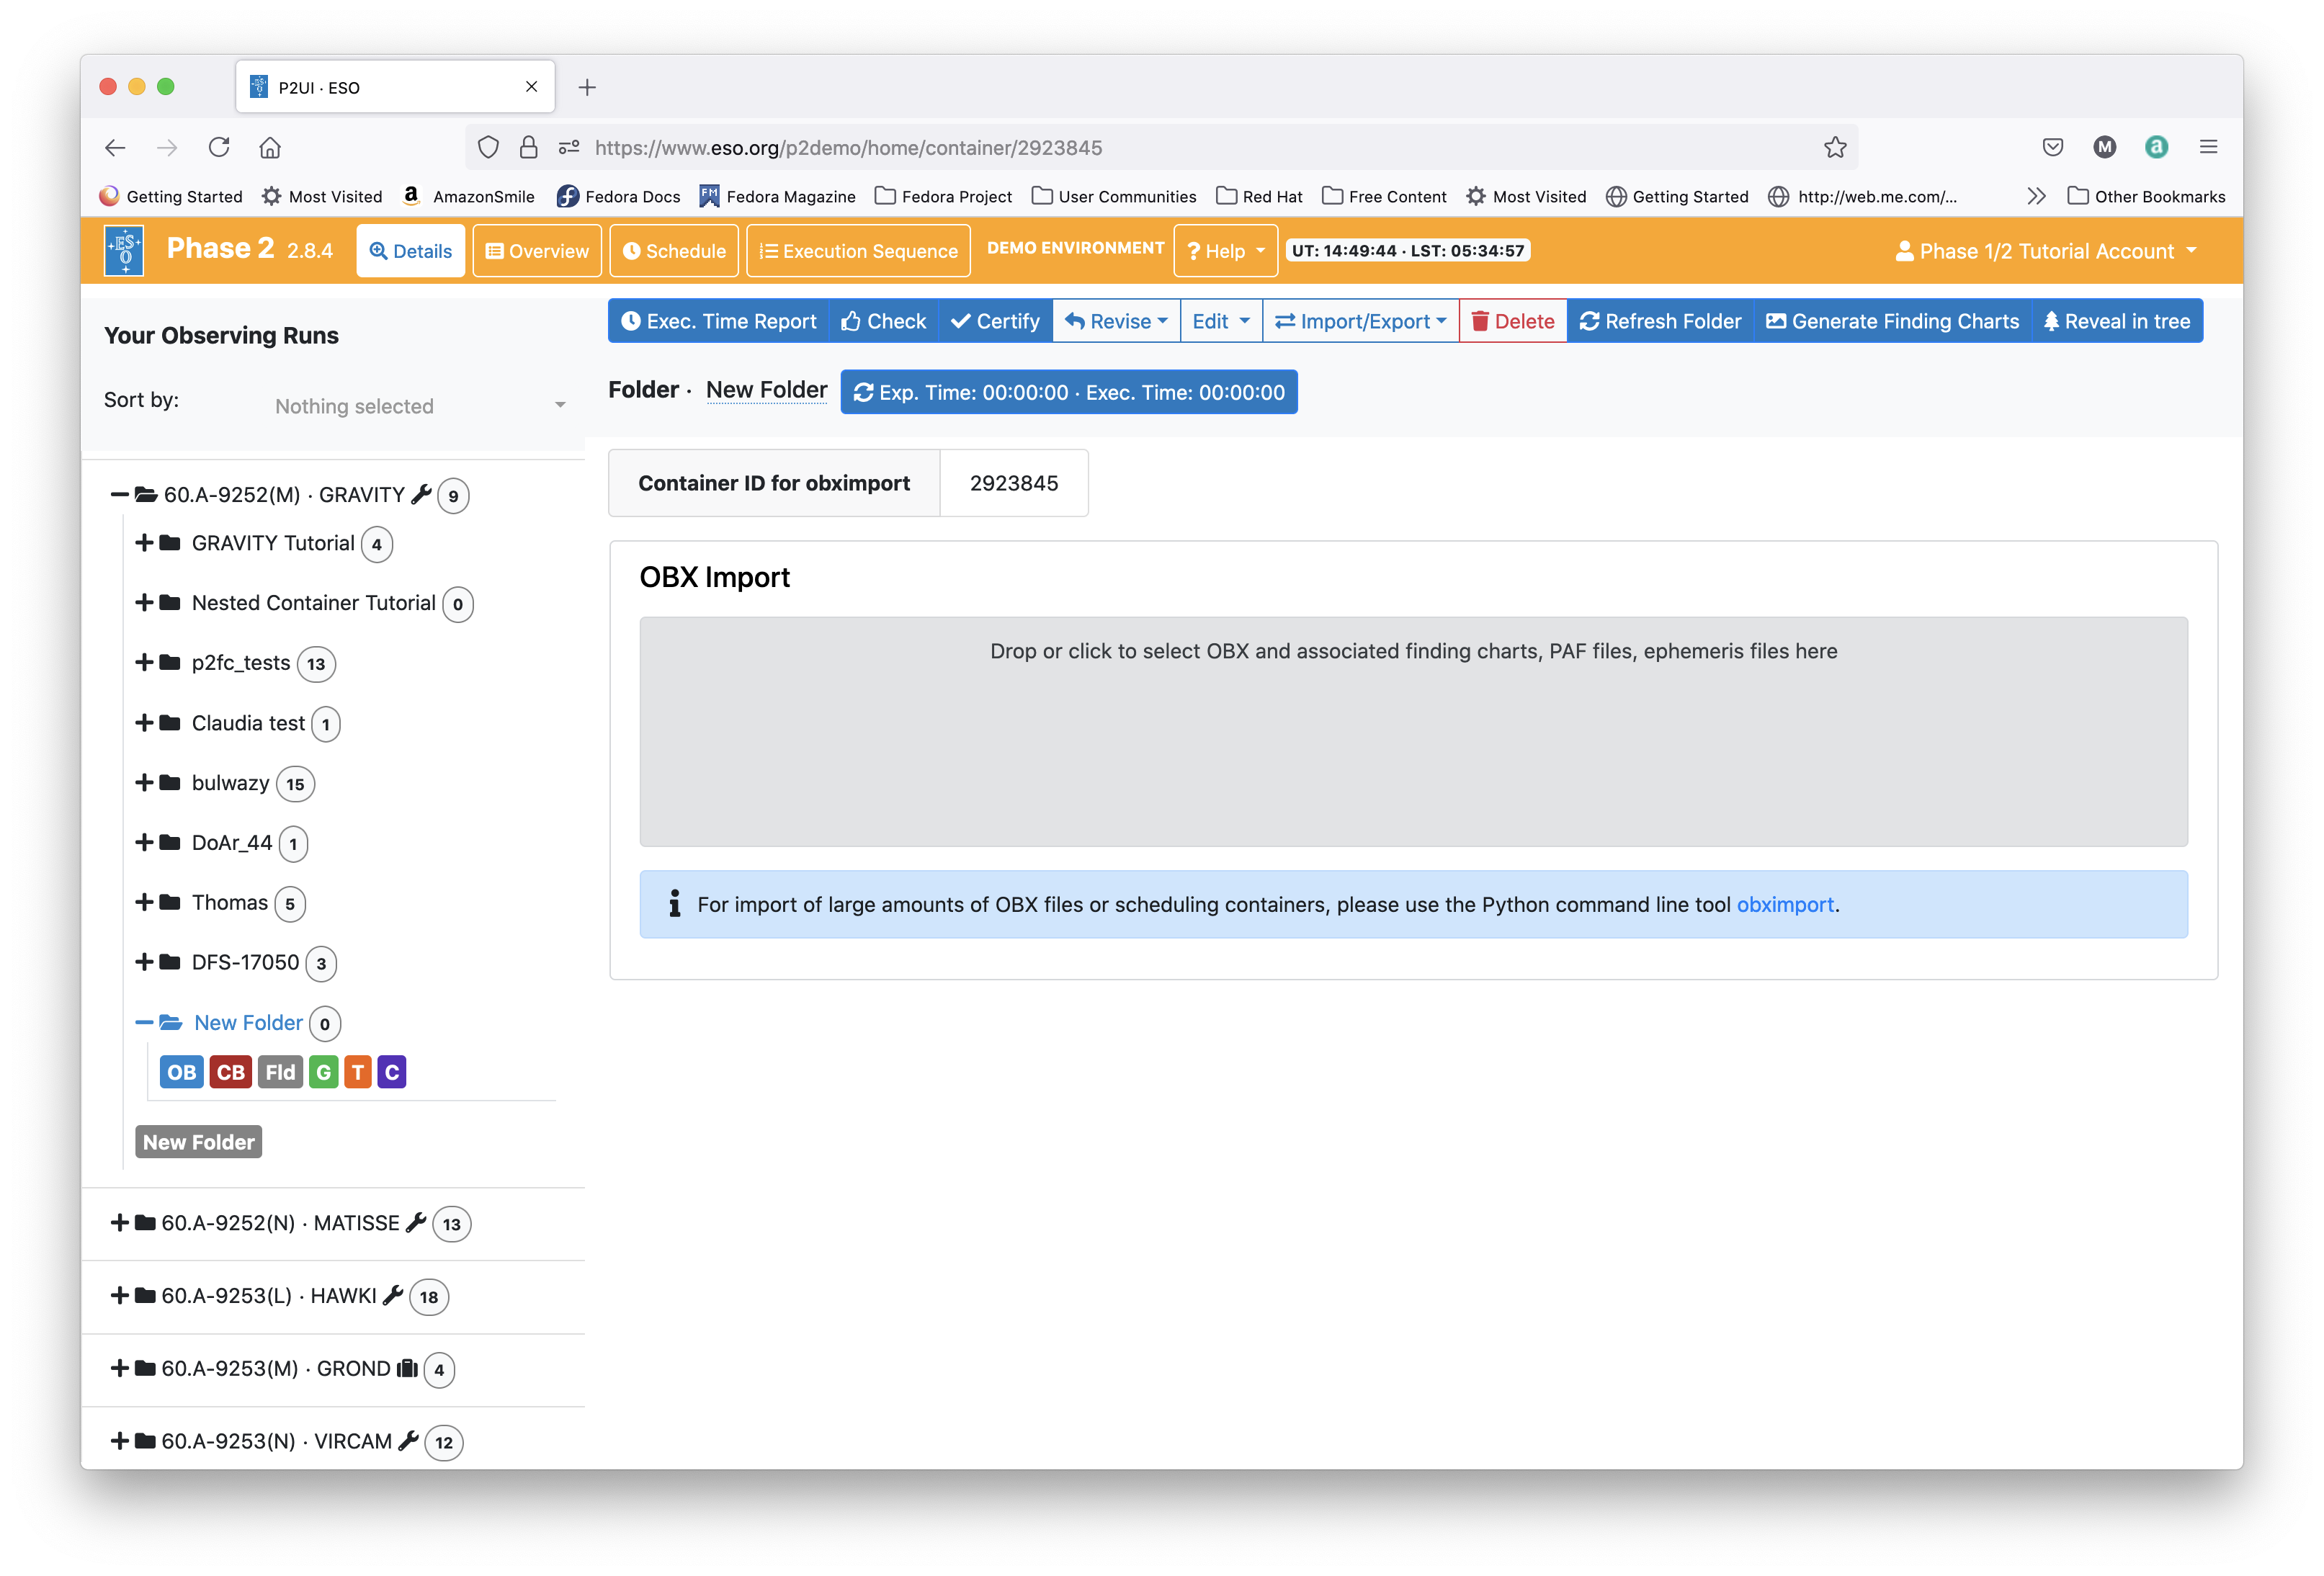Click the purple C container icon
This screenshot has height=1576, width=2324.
392,1072
